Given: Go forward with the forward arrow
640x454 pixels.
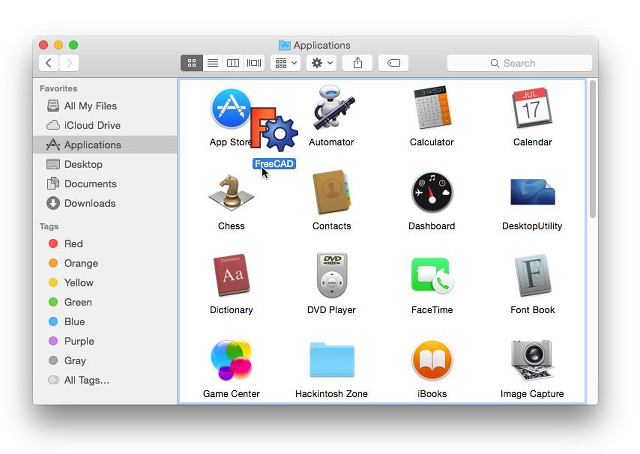Looking at the screenshot, I should tap(69, 63).
